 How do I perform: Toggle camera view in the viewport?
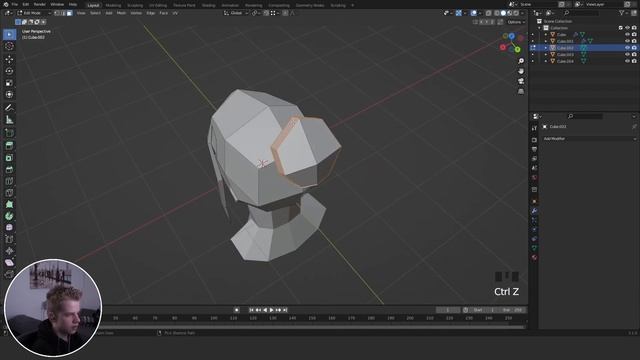521,82
